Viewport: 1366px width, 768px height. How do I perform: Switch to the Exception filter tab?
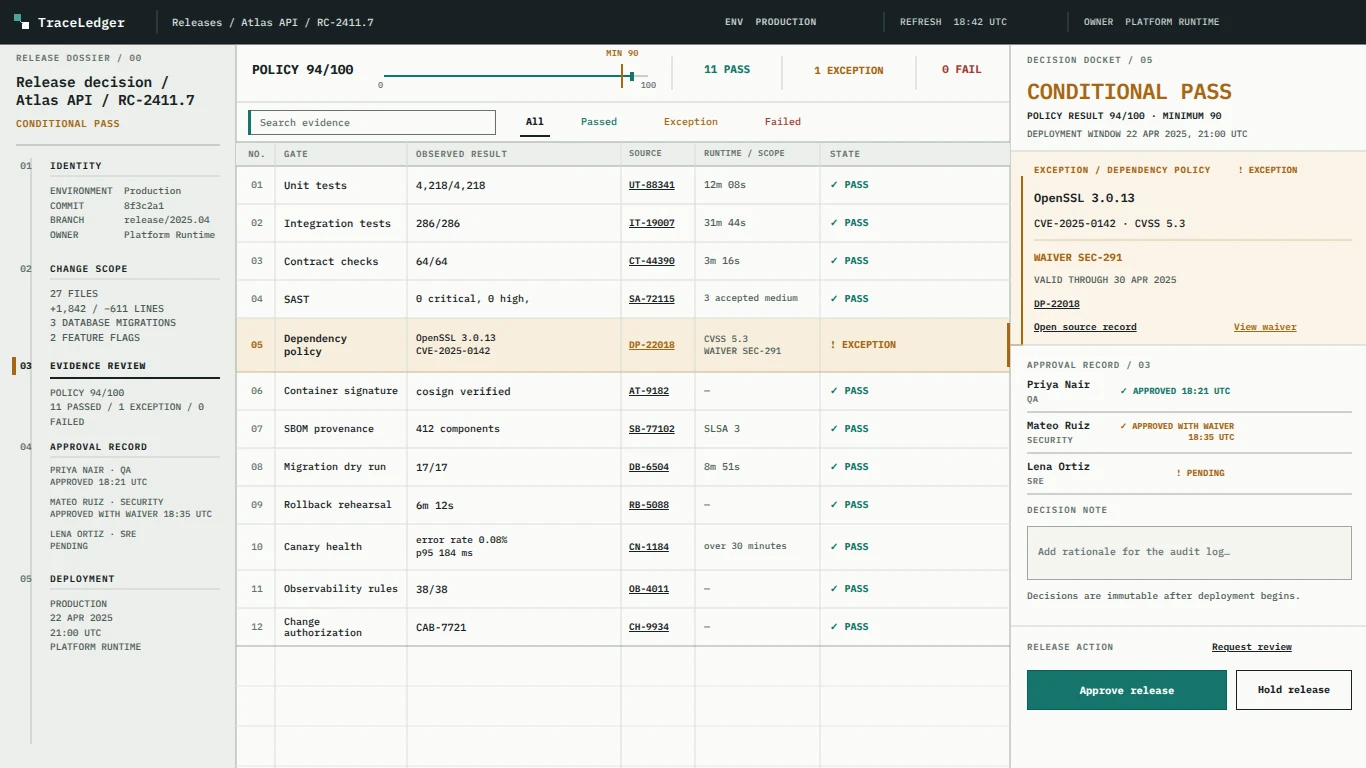tap(691, 122)
